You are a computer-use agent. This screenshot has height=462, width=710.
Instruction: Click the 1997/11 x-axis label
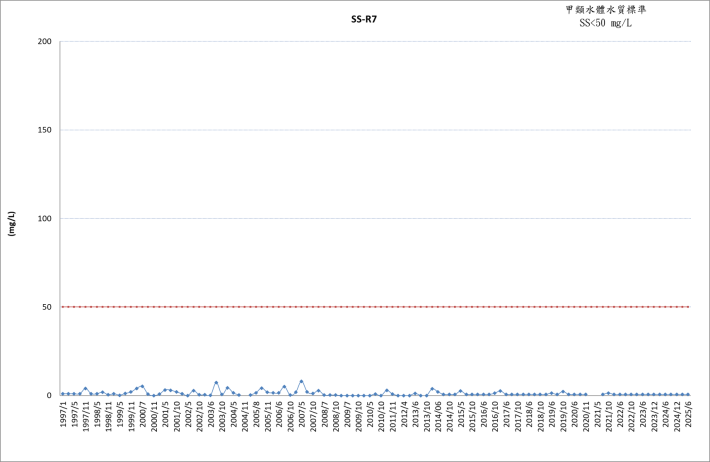(x=86, y=415)
